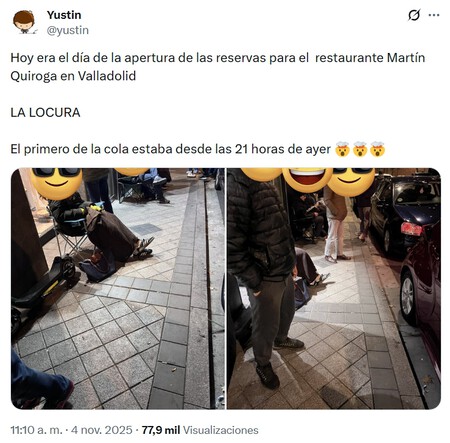This screenshot has height=443, width=450.
Task: Open the @yustin handle link
Action: 68,30
